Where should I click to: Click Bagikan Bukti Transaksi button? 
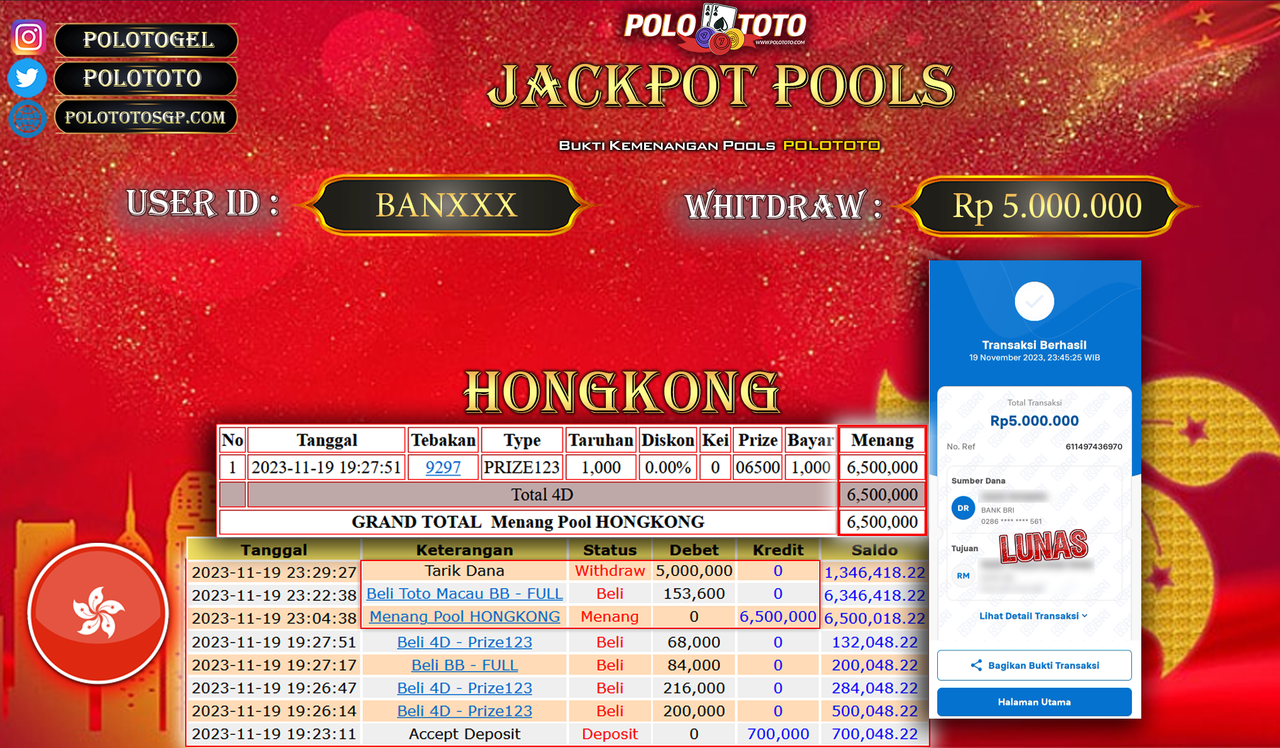coord(1034,665)
